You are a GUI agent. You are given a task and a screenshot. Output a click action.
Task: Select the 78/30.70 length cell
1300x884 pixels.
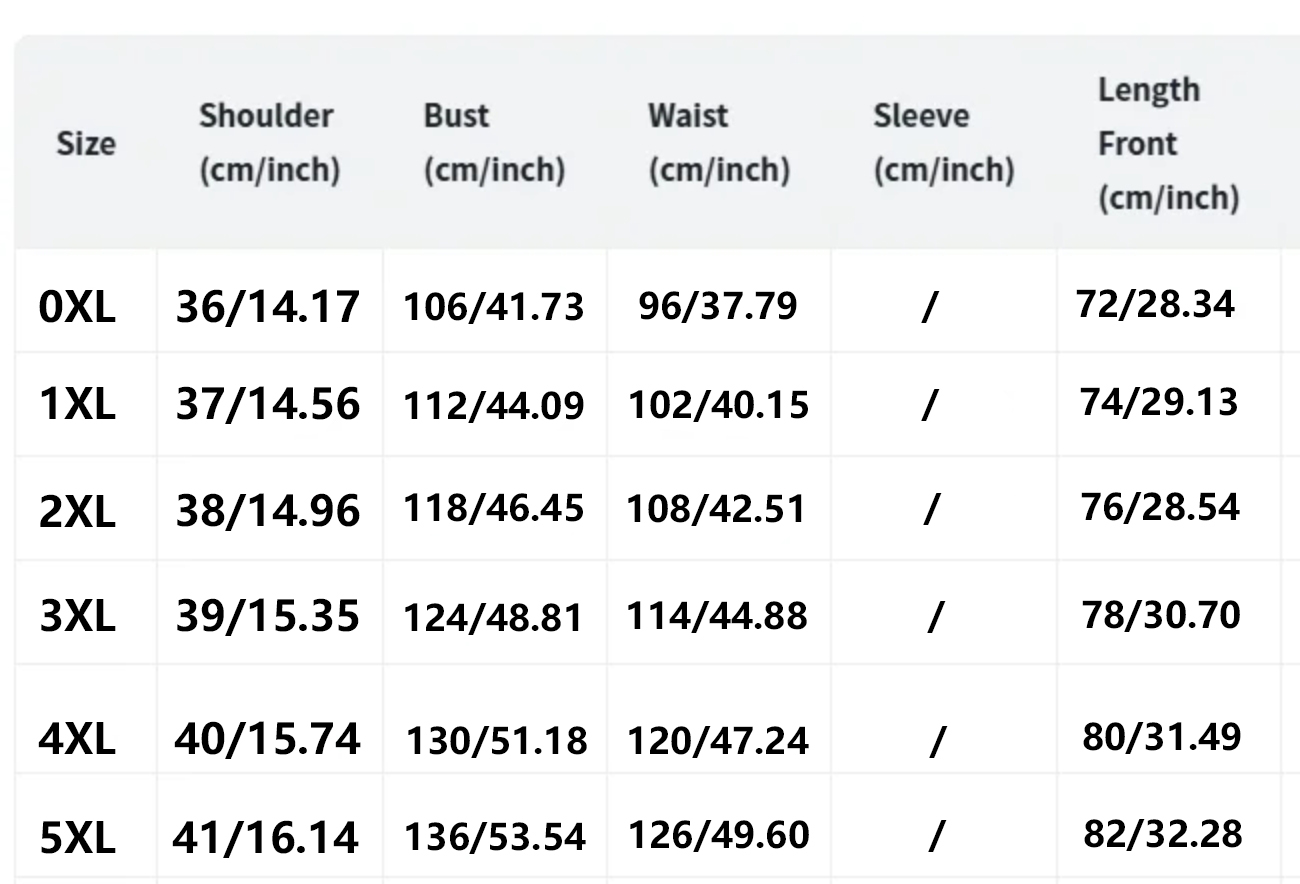click(1161, 614)
